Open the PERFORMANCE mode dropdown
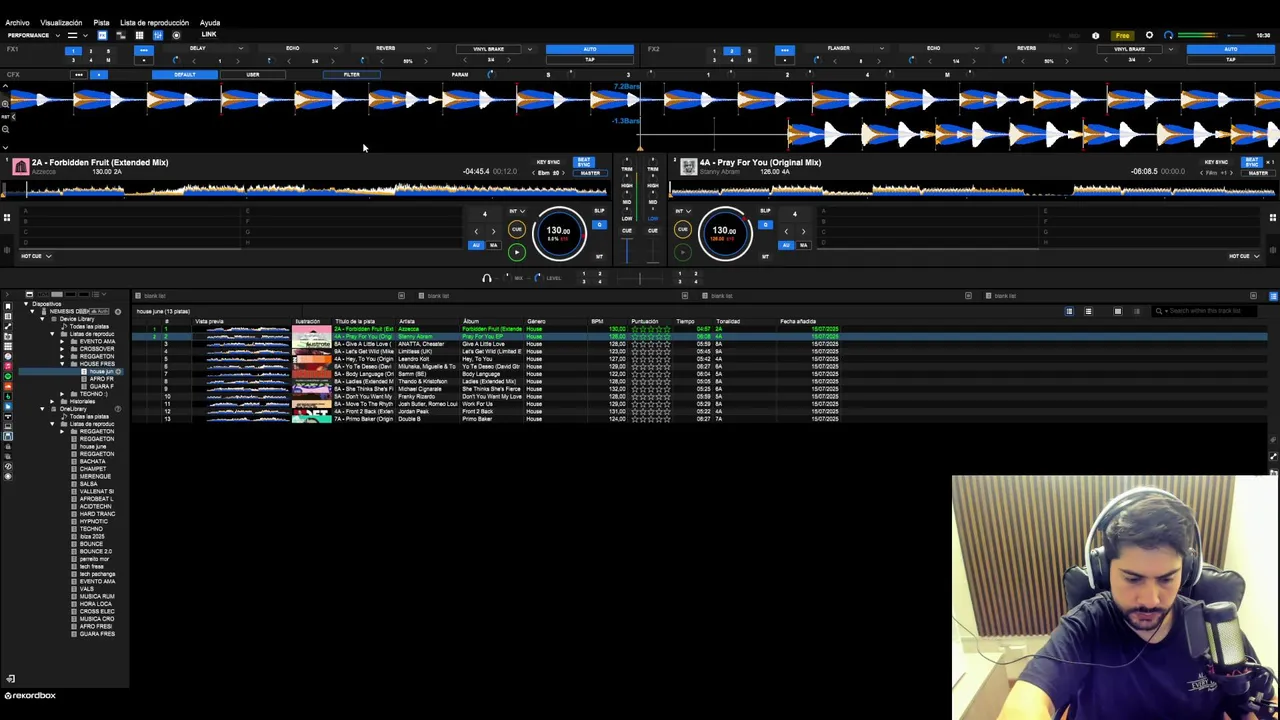Image resolution: width=1280 pixels, height=720 pixels. (33, 35)
